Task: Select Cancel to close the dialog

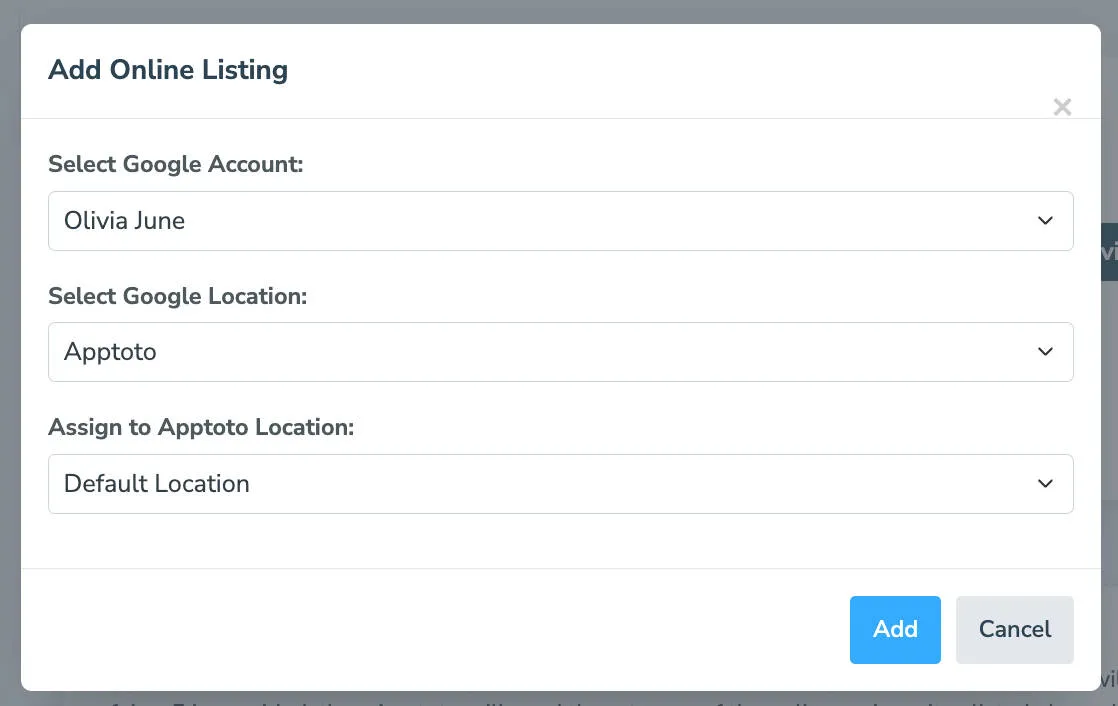Action: click(x=1014, y=629)
